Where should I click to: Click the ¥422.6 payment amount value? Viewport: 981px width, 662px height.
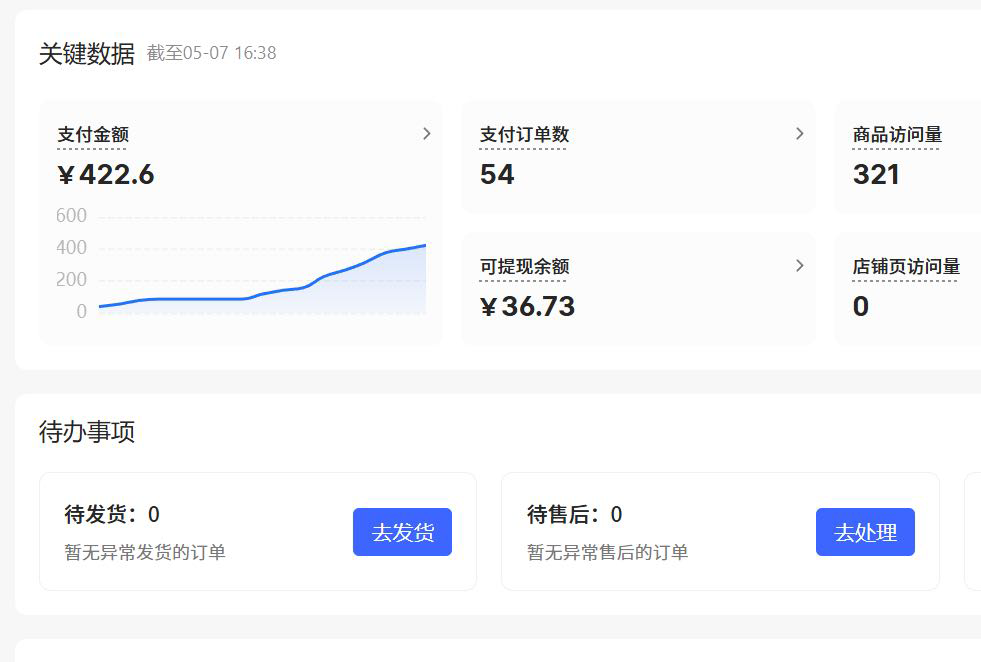tap(106, 175)
